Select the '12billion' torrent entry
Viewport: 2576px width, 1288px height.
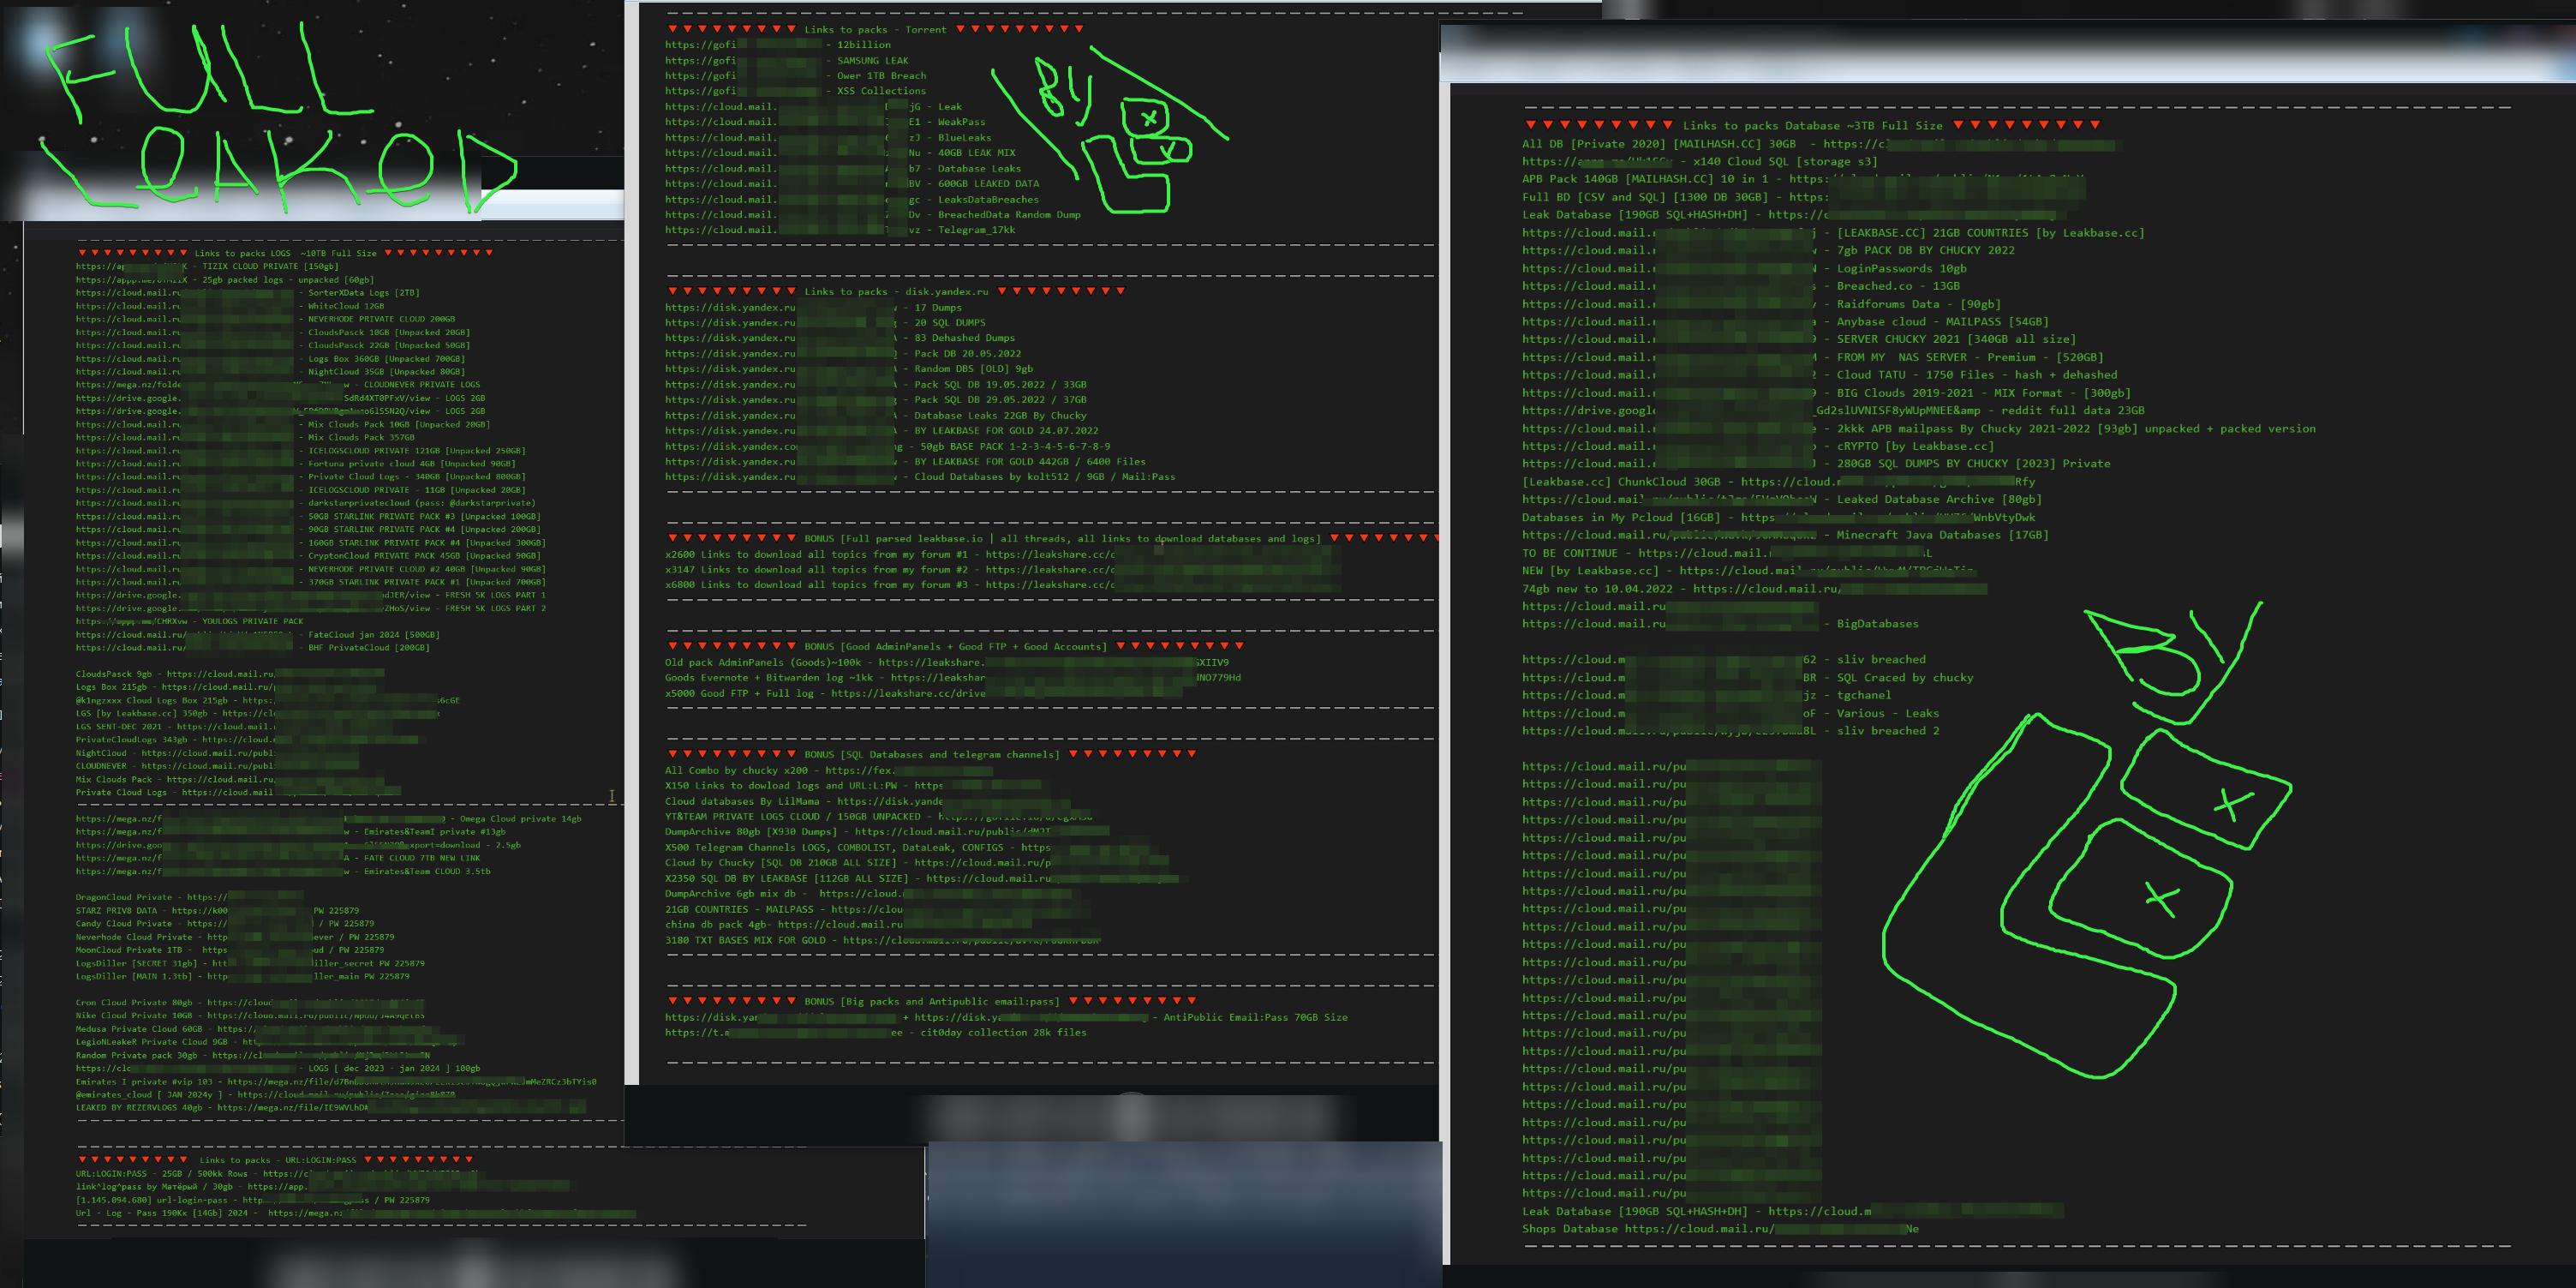click(778, 45)
